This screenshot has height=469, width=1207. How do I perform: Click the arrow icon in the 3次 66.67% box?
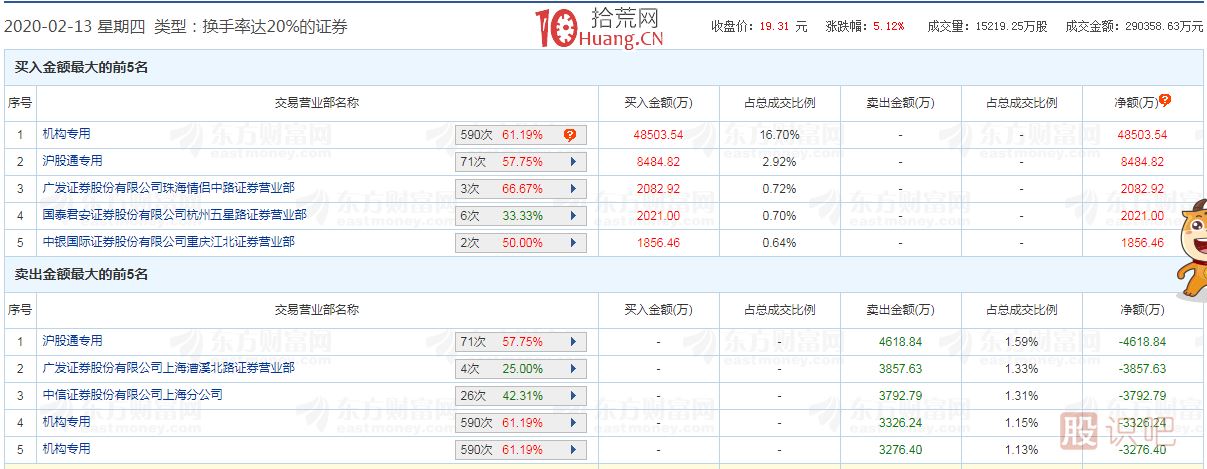tap(572, 188)
